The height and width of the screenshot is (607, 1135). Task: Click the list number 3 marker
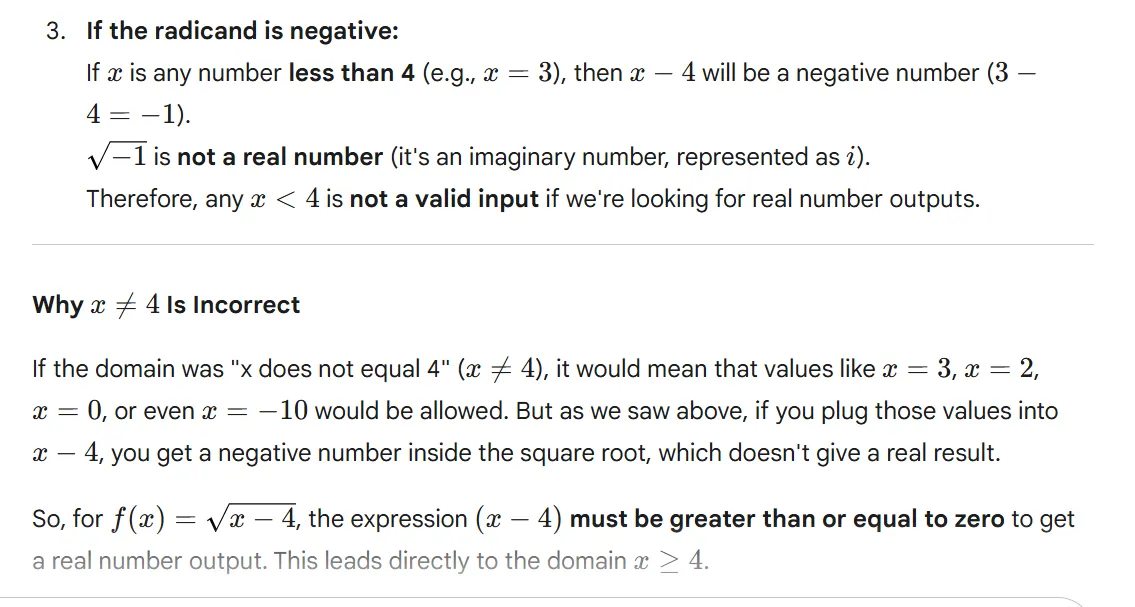[56, 31]
